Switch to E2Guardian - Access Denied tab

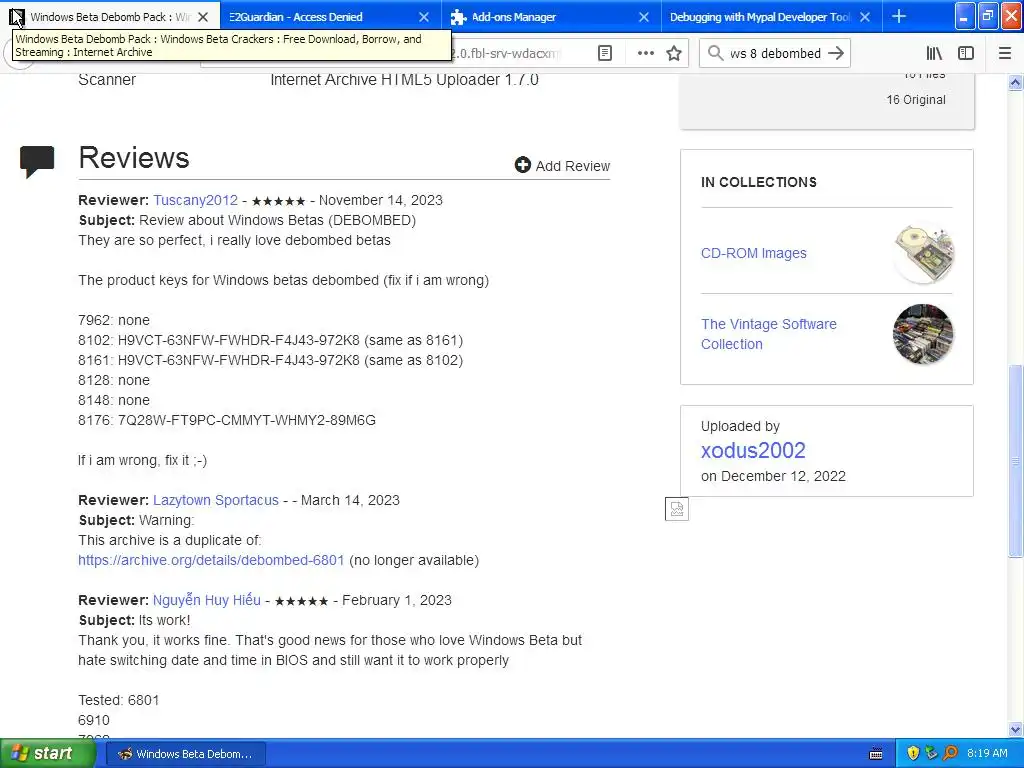pos(331,17)
